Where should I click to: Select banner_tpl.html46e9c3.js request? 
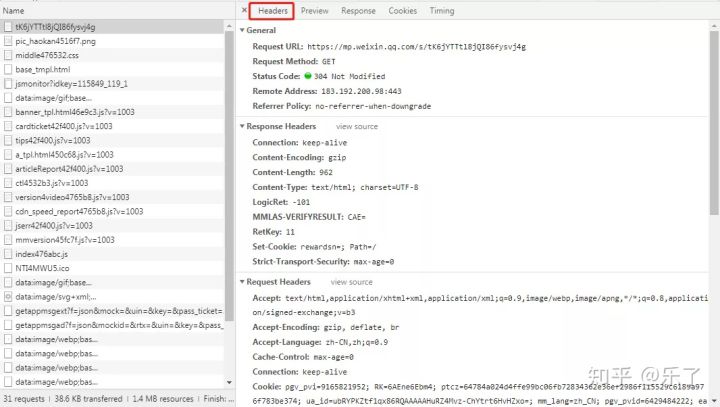click(112, 112)
